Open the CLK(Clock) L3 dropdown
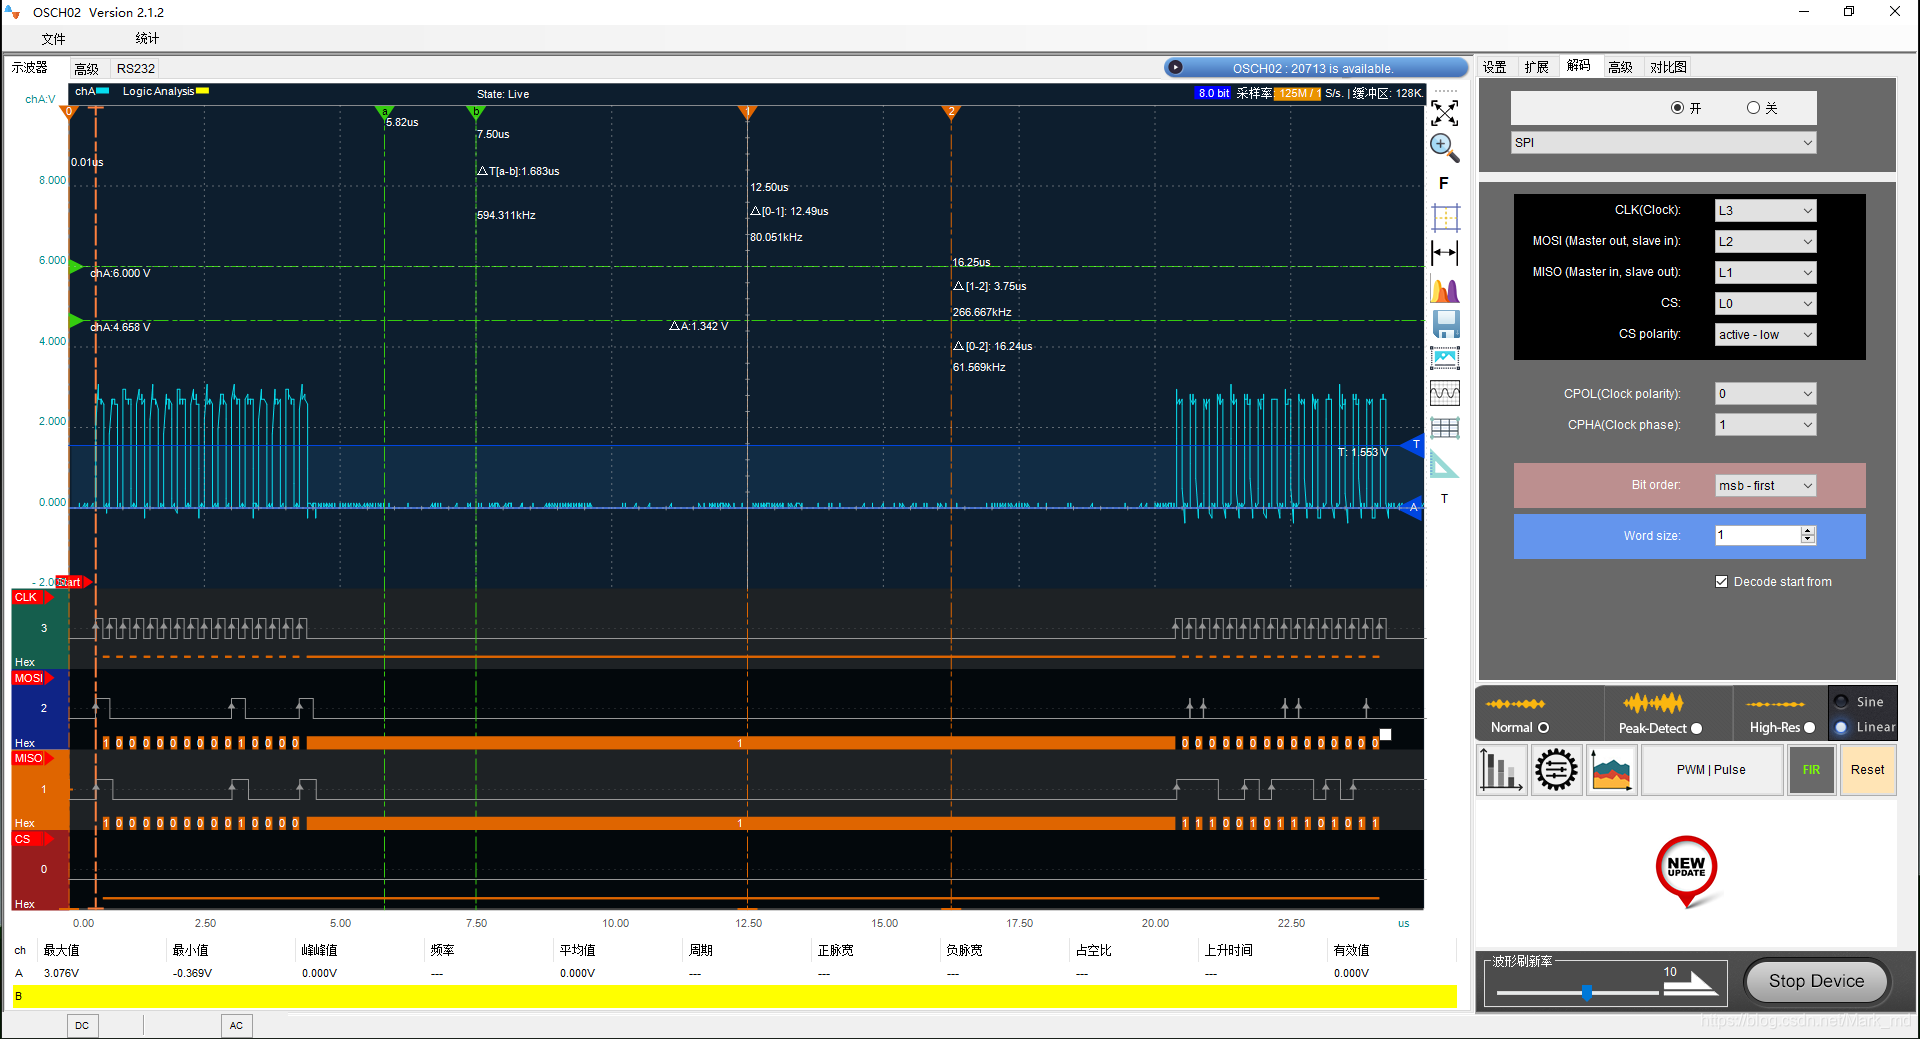Screen dimensions: 1920x1039 [x=1765, y=211]
